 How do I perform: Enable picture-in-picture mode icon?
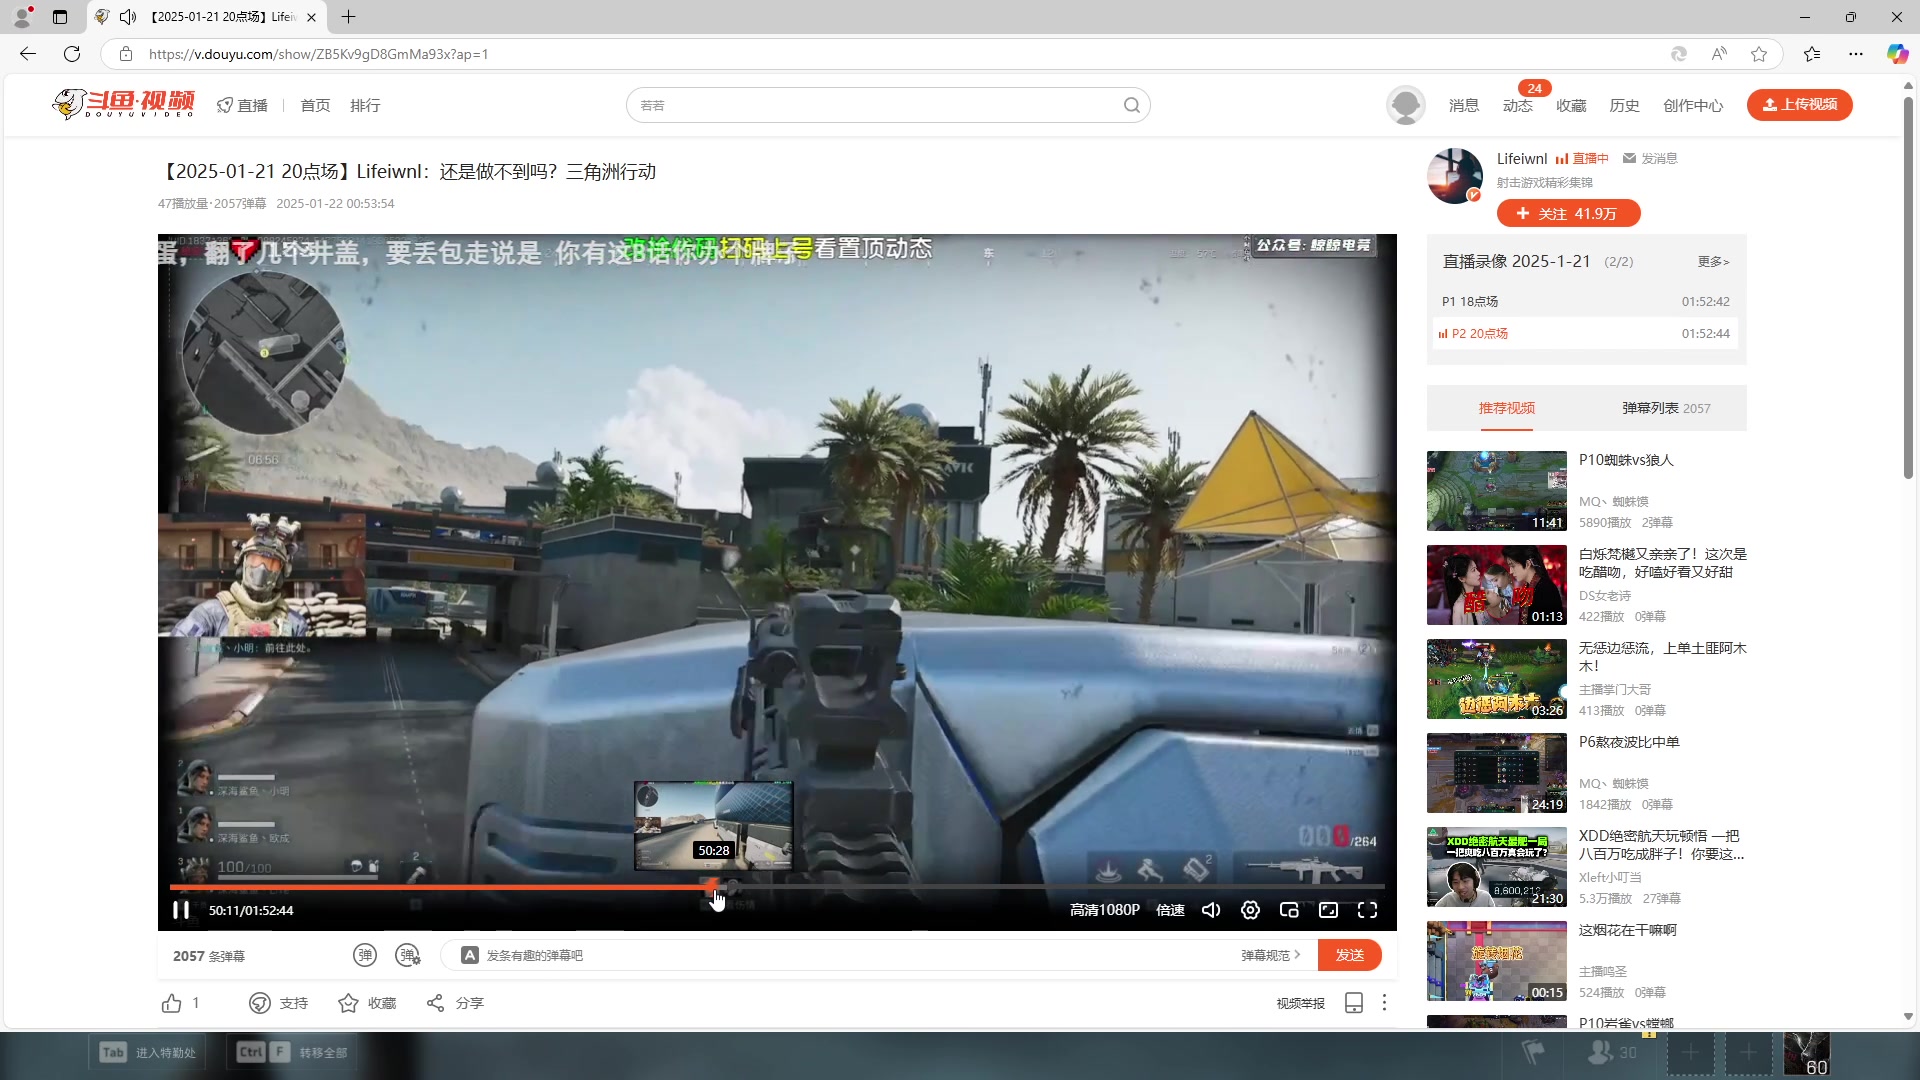[1289, 910]
